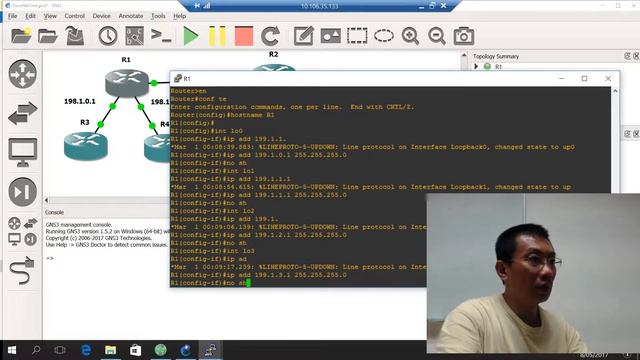The width and height of the screenshot is (640, 360).
Task: Select the Draw ellipse tool
Action: click(x=384, y=36)
